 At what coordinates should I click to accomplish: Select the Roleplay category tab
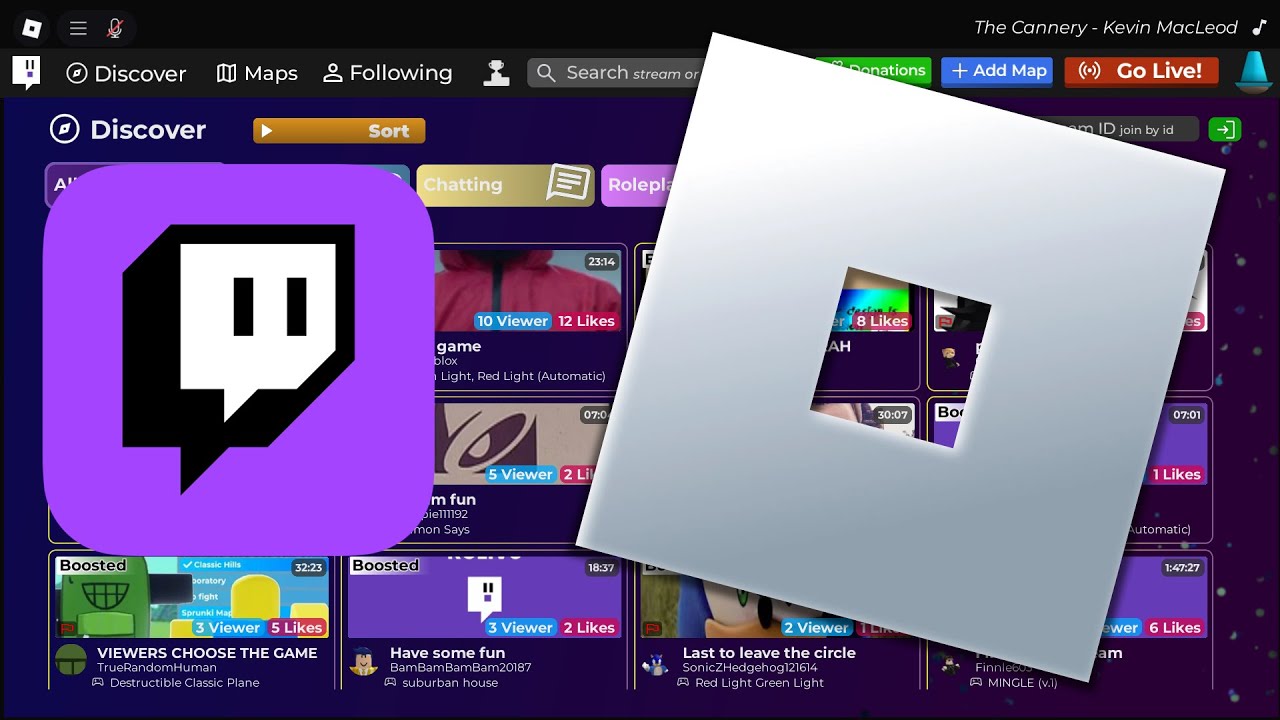(x=640, y=185)
